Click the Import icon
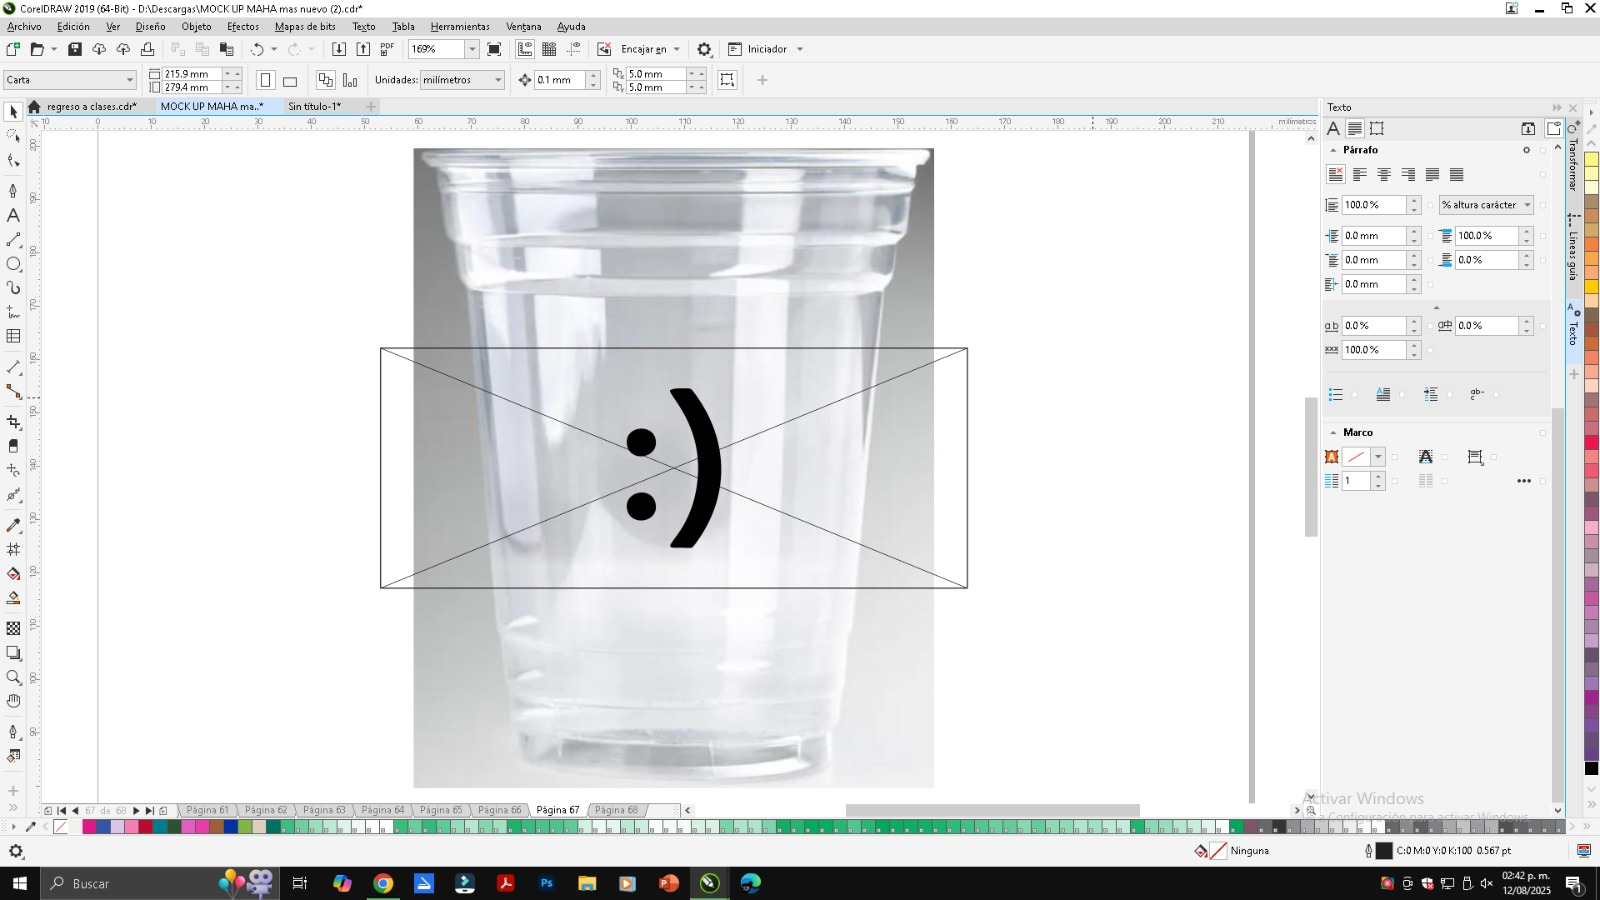This screenshot has height=900, width=1600. [339, 49]
